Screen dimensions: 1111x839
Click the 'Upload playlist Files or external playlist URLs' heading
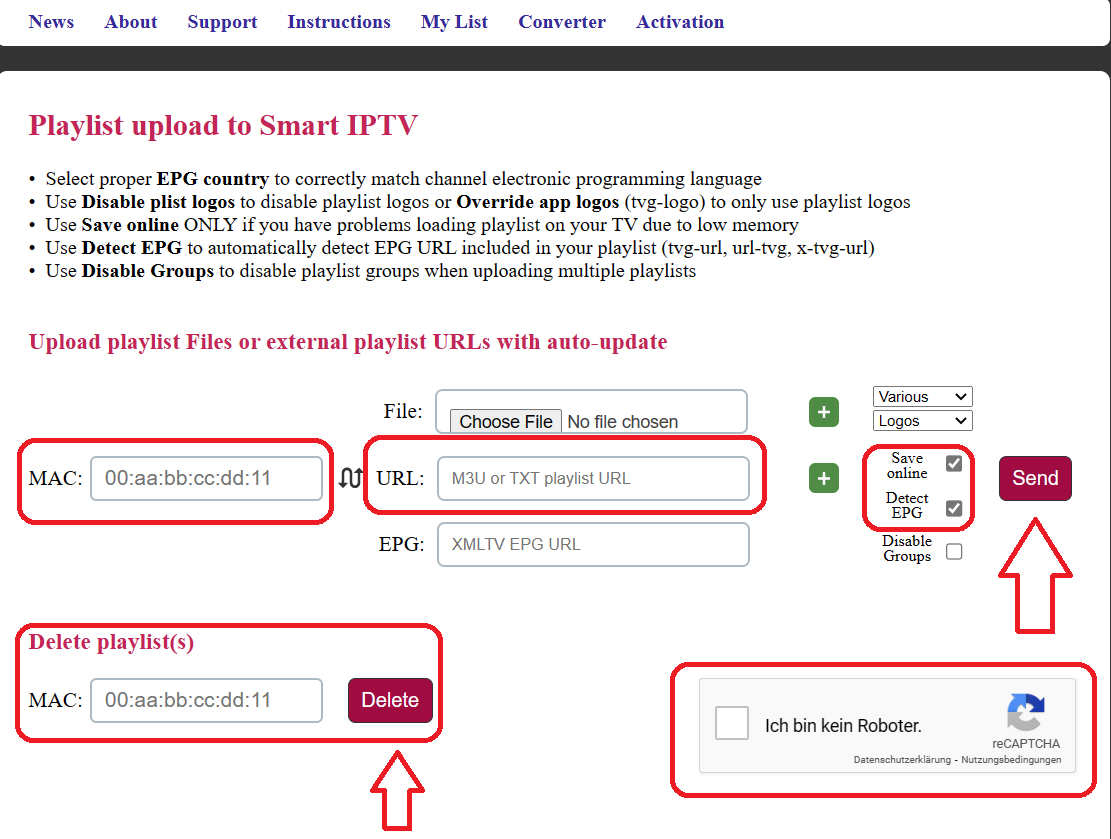pyautogui.click(x=348, y=342)
